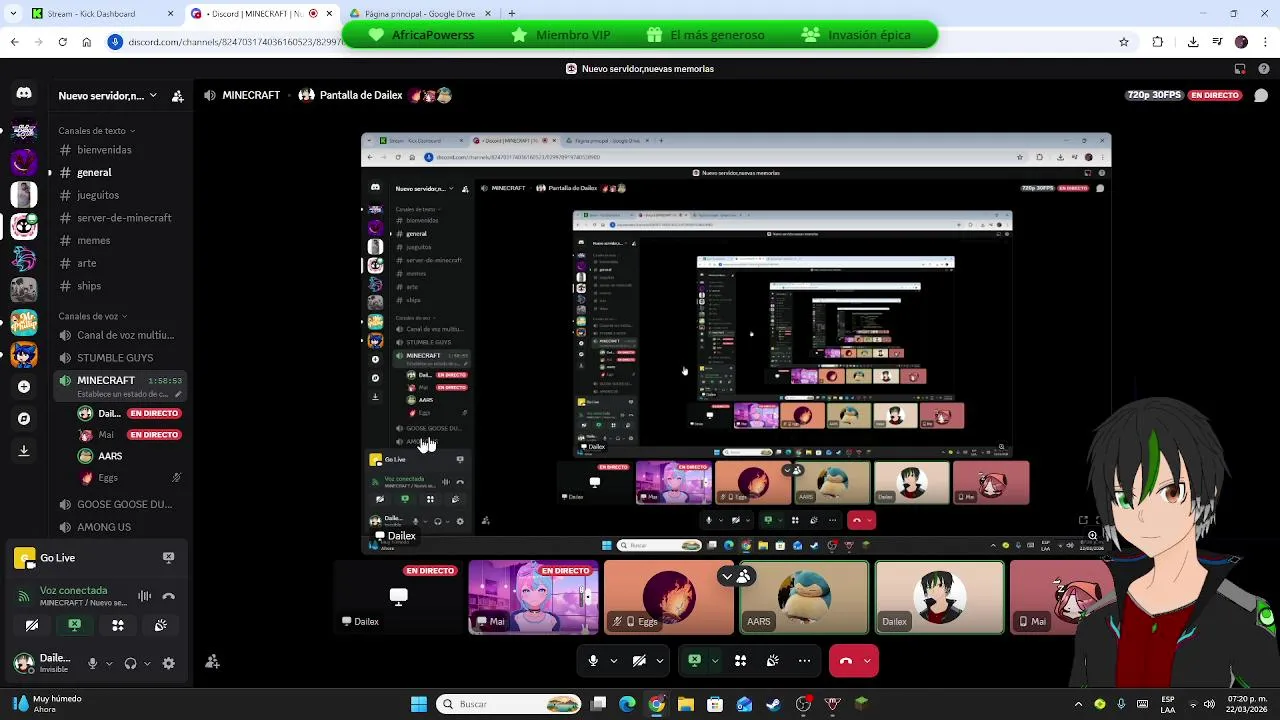This screenshot has width=1280, height=720.
Task: Open Steam from Windows taskbar
Action: point(773,704)
